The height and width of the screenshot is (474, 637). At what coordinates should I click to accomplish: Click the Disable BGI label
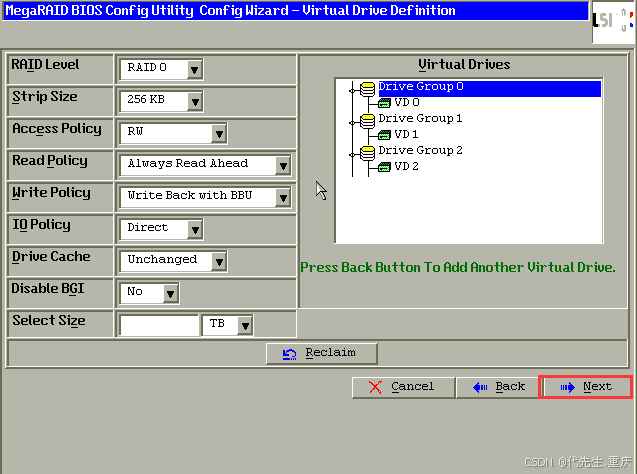tap(48, 289)
